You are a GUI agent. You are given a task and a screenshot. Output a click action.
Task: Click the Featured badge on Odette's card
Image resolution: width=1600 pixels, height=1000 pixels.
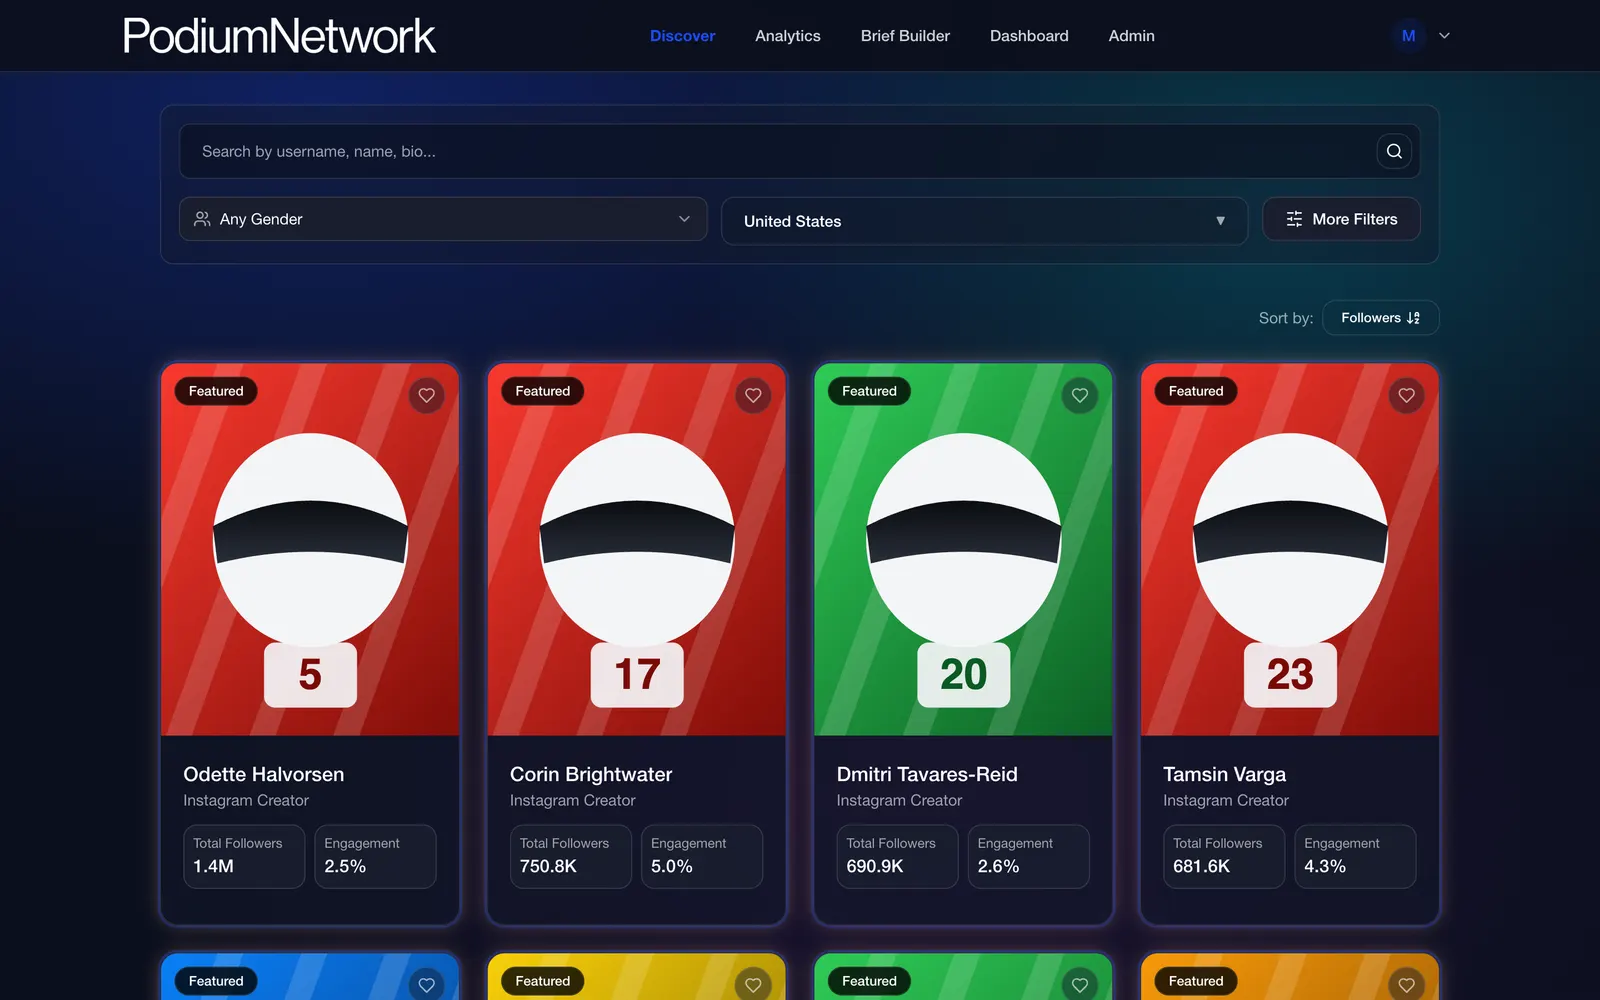216,391
